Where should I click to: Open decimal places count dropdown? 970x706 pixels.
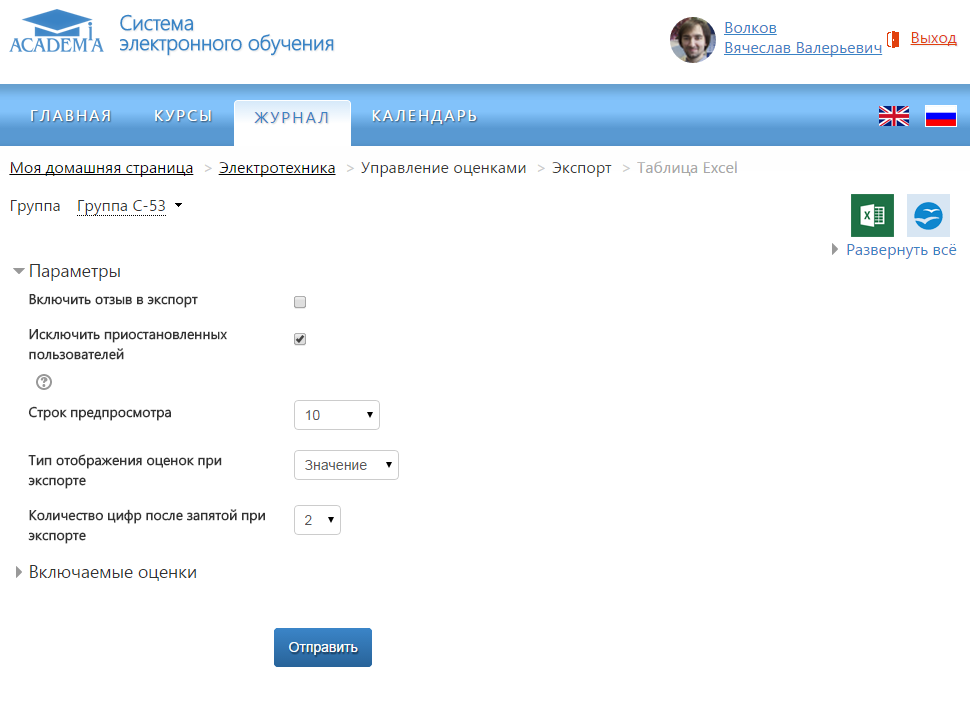tap(317, 520)
